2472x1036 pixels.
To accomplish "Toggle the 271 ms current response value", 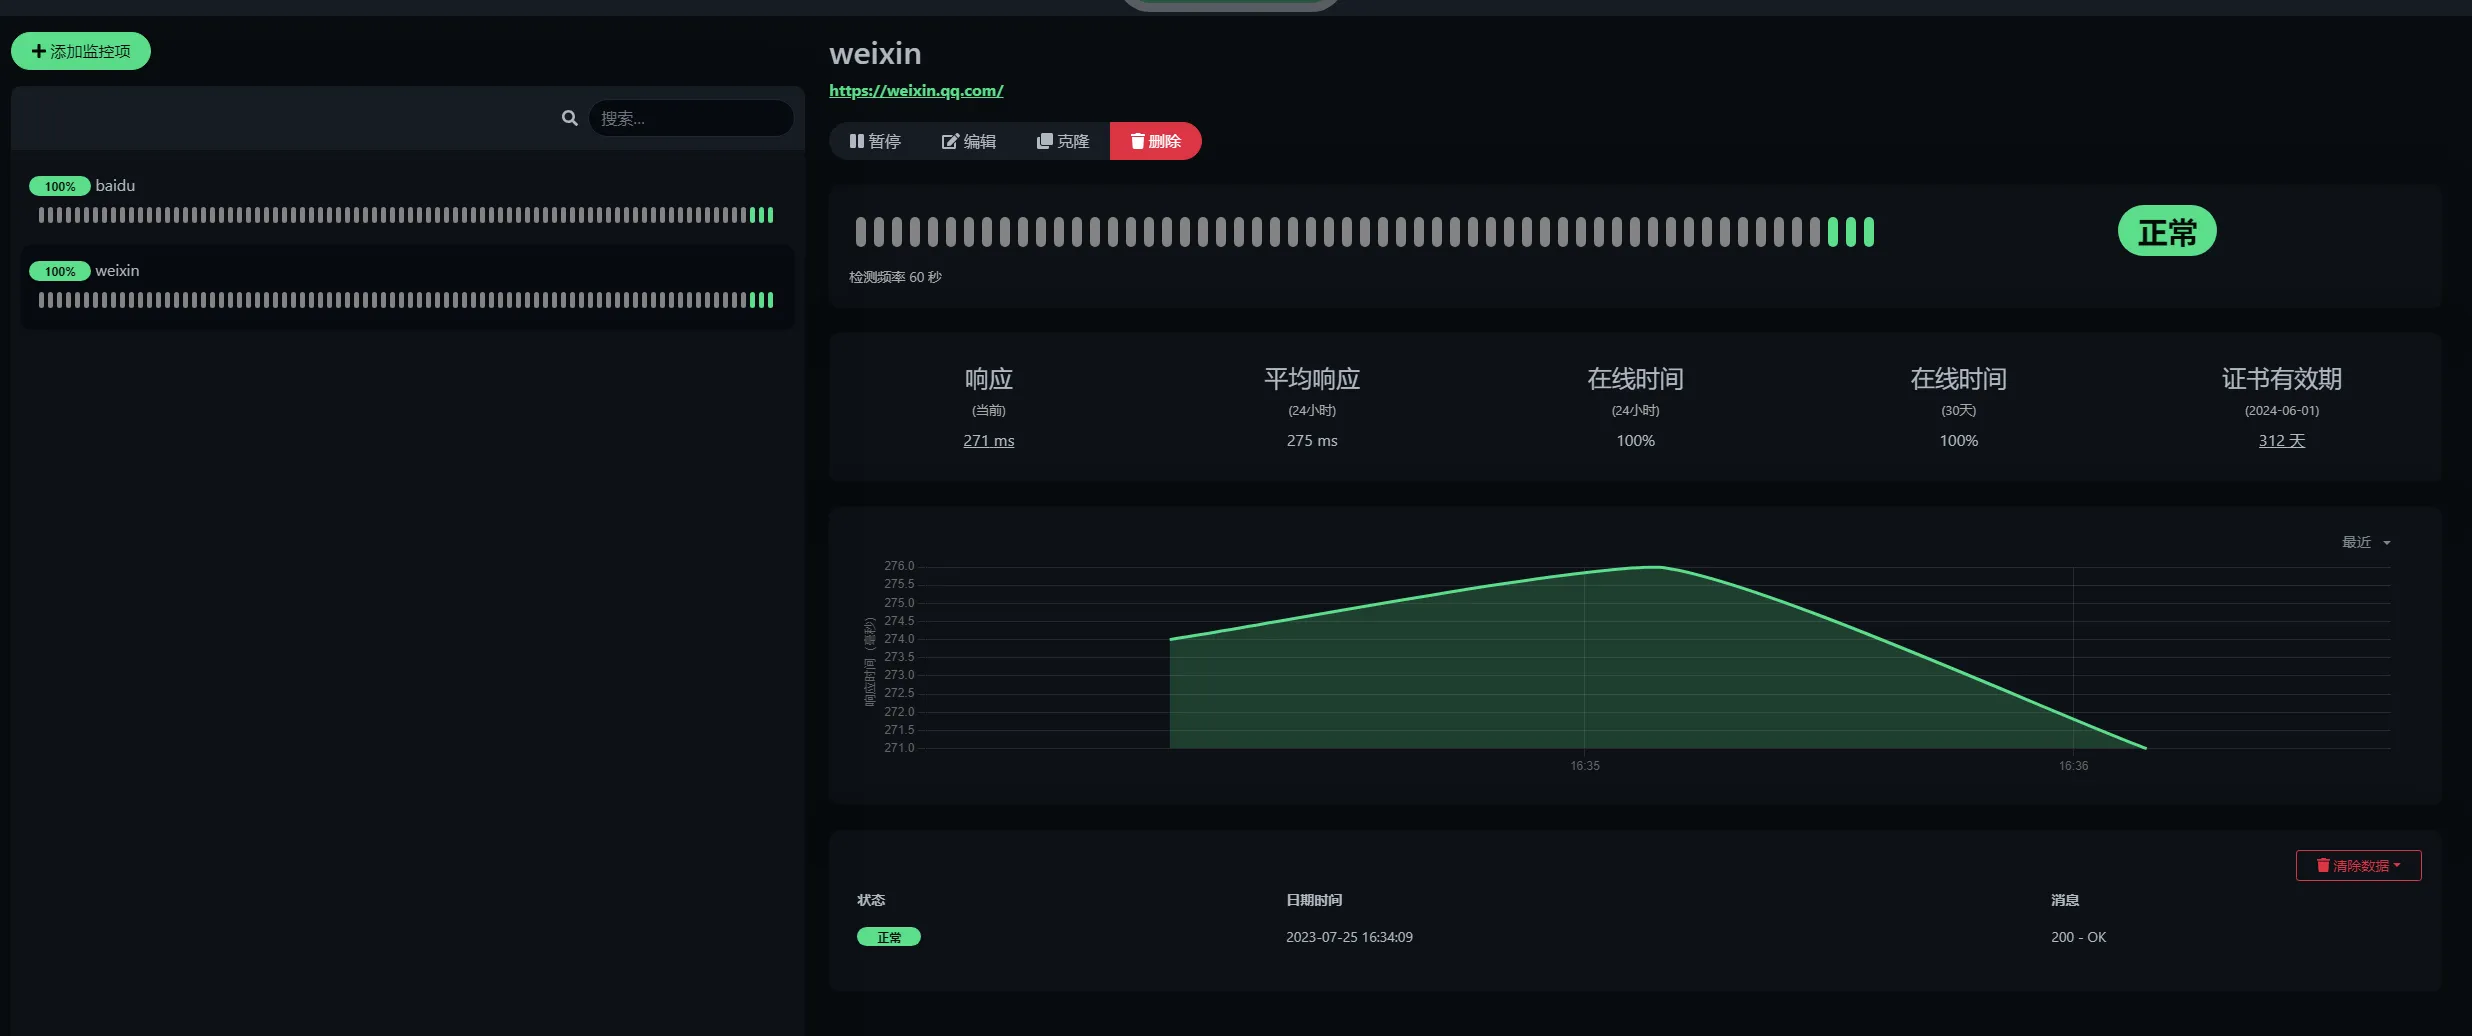I will [988, 440].
